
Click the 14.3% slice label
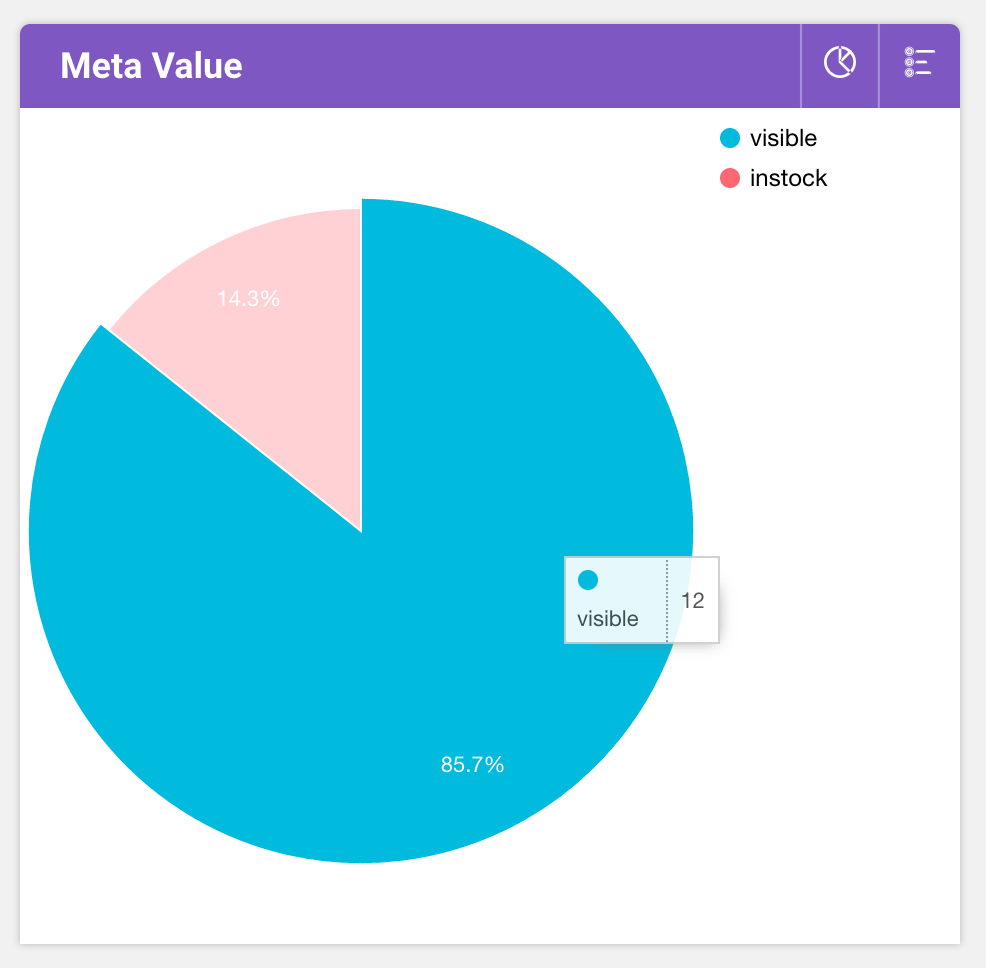click(248, 298)
